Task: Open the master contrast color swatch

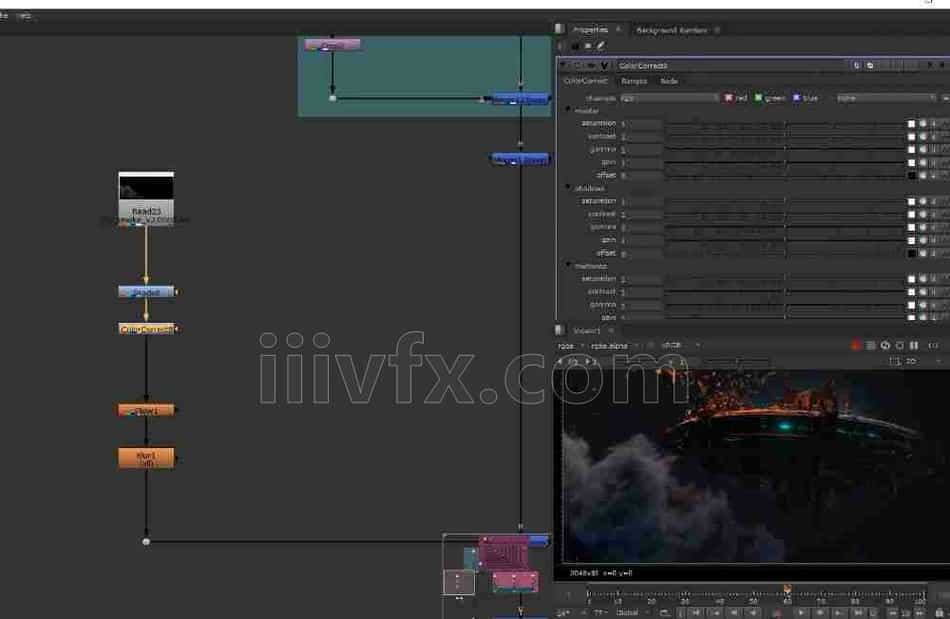Action: [911, 137]
